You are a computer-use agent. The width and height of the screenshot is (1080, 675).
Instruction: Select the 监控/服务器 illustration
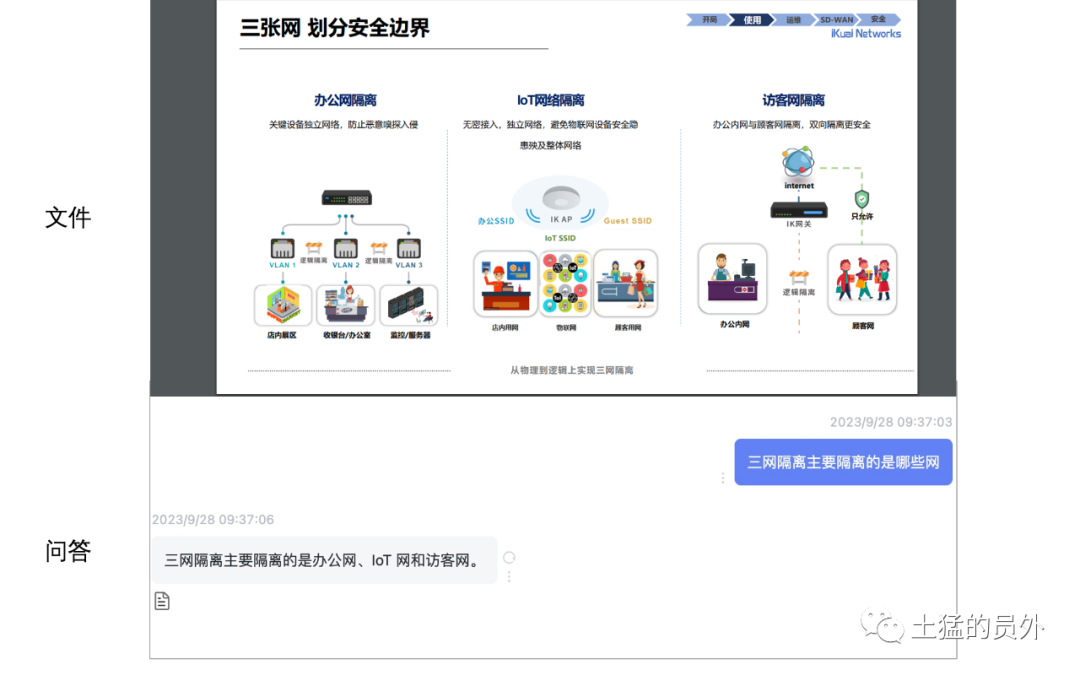click(408, 305)
